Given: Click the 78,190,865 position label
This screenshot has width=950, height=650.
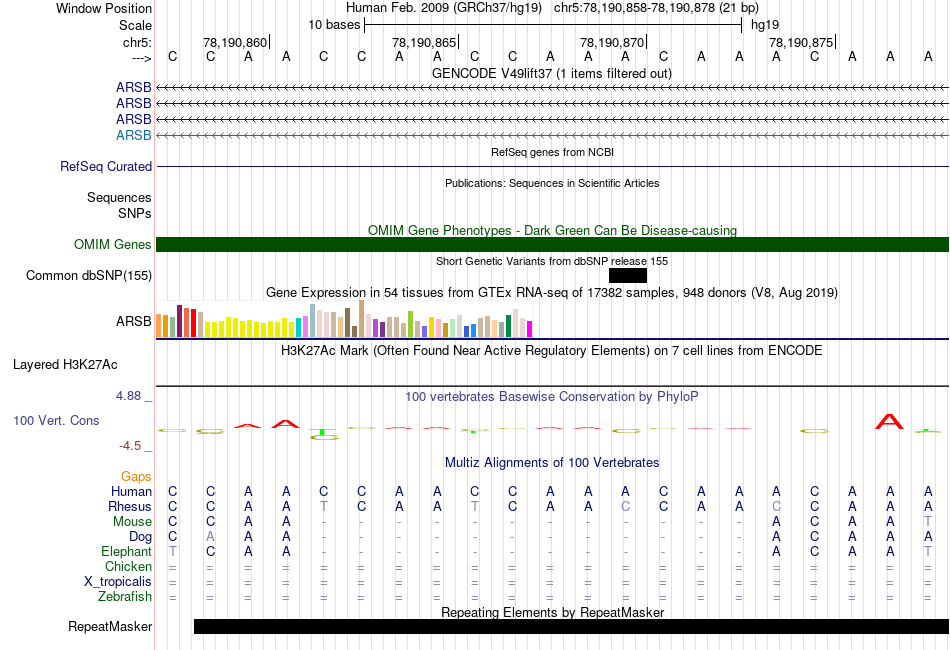Looking at the screenshot, I should 424,42.
